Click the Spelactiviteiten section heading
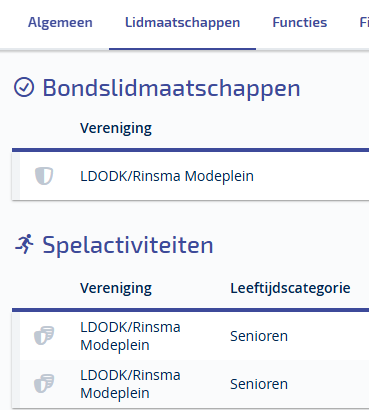The width and height of the screenshot is (369, 410). pyautogui.click(x=128, y=245)
